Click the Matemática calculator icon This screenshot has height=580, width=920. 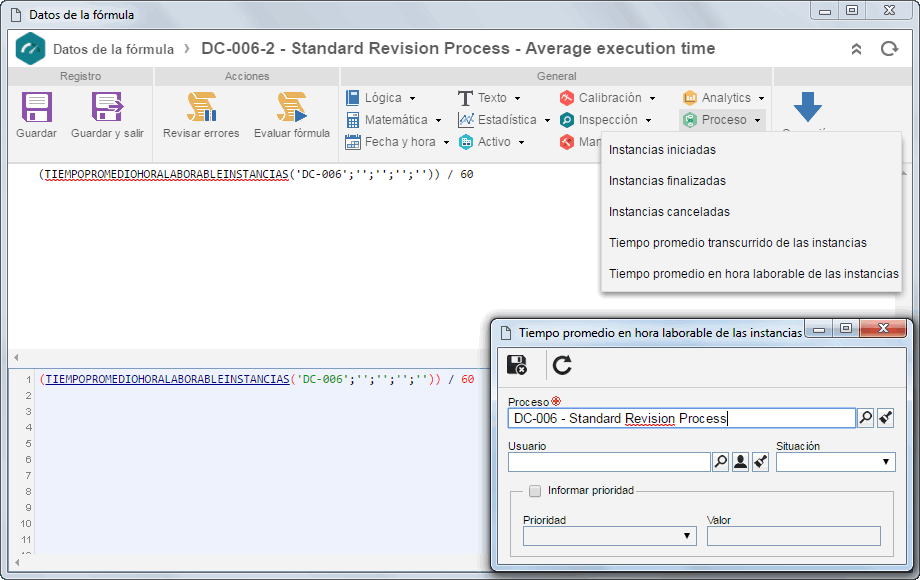[353, 120]
